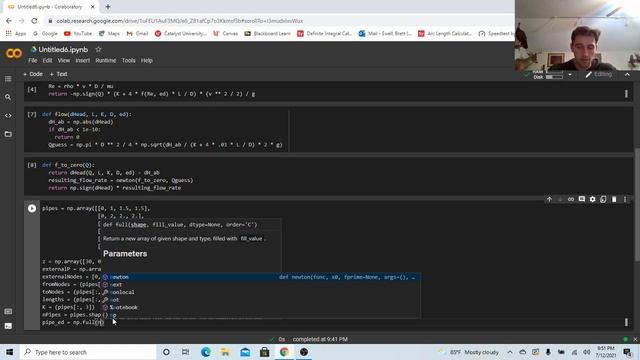
Task: Show hidden system tray icons
Action: click(510, 352)
